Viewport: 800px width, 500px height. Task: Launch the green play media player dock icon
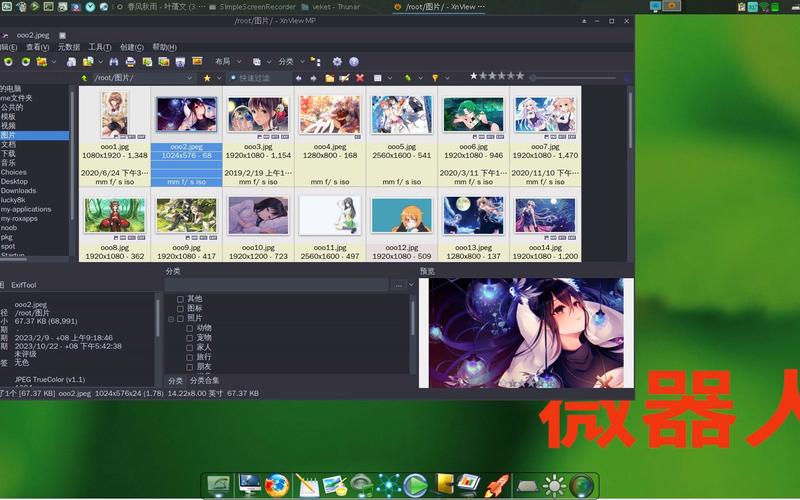[x=416, y=485]
